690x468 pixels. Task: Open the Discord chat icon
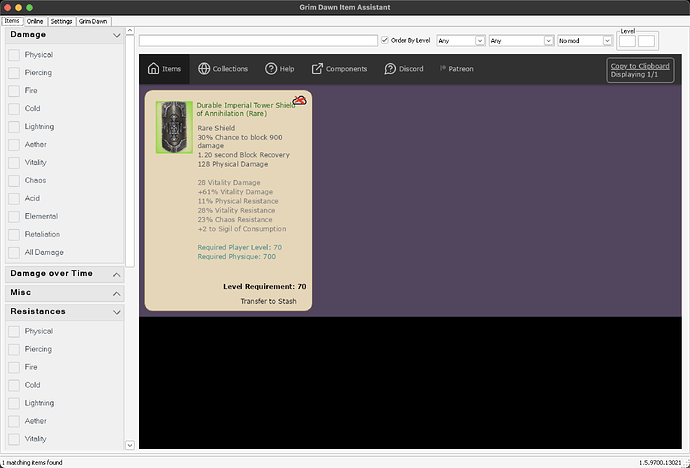coord(390,69)
